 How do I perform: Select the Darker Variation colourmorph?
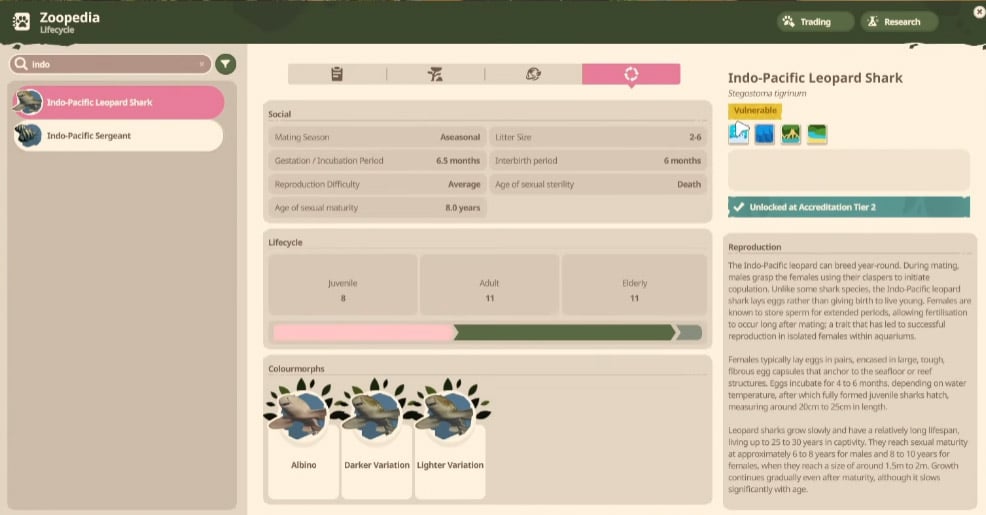coord(376,440)
